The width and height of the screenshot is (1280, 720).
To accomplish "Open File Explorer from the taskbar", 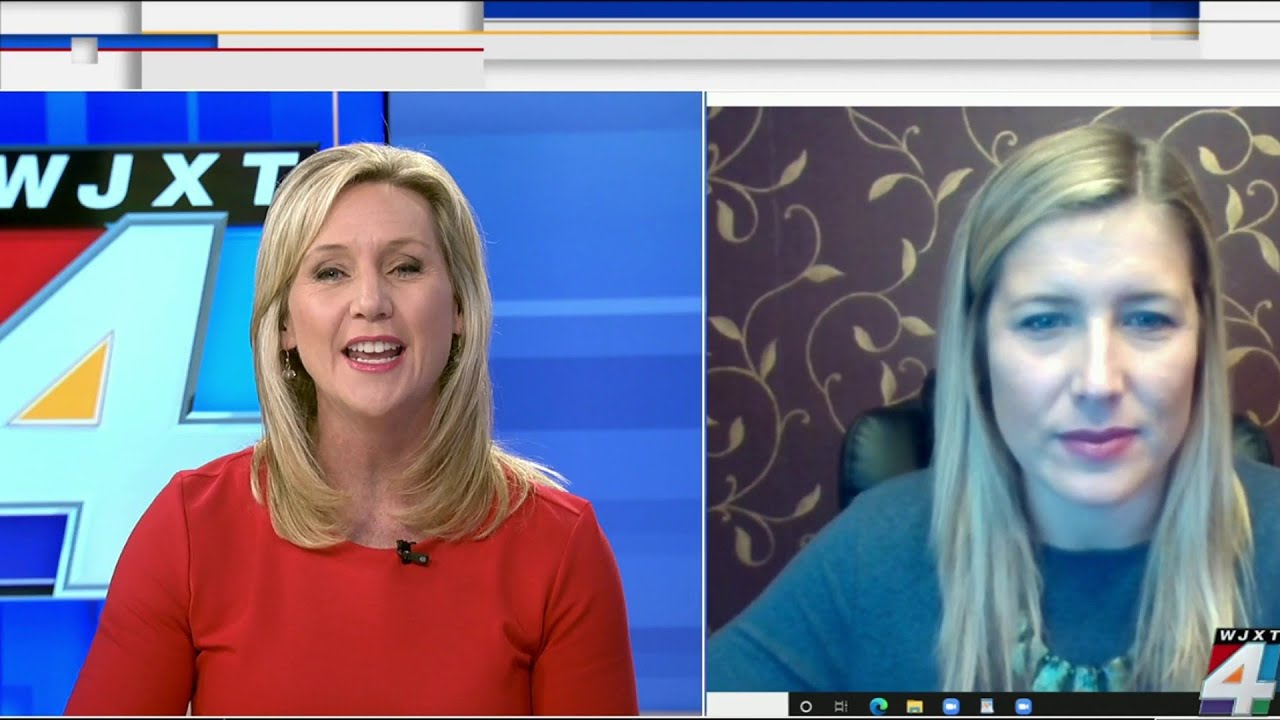I will pyautogui.click(x=915, y=706).
